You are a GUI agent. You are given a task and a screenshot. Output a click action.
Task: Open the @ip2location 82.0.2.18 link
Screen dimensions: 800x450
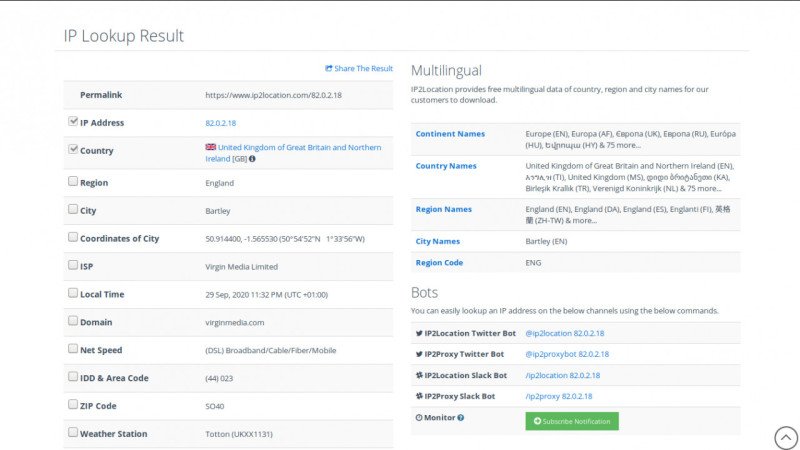(566, 333)
